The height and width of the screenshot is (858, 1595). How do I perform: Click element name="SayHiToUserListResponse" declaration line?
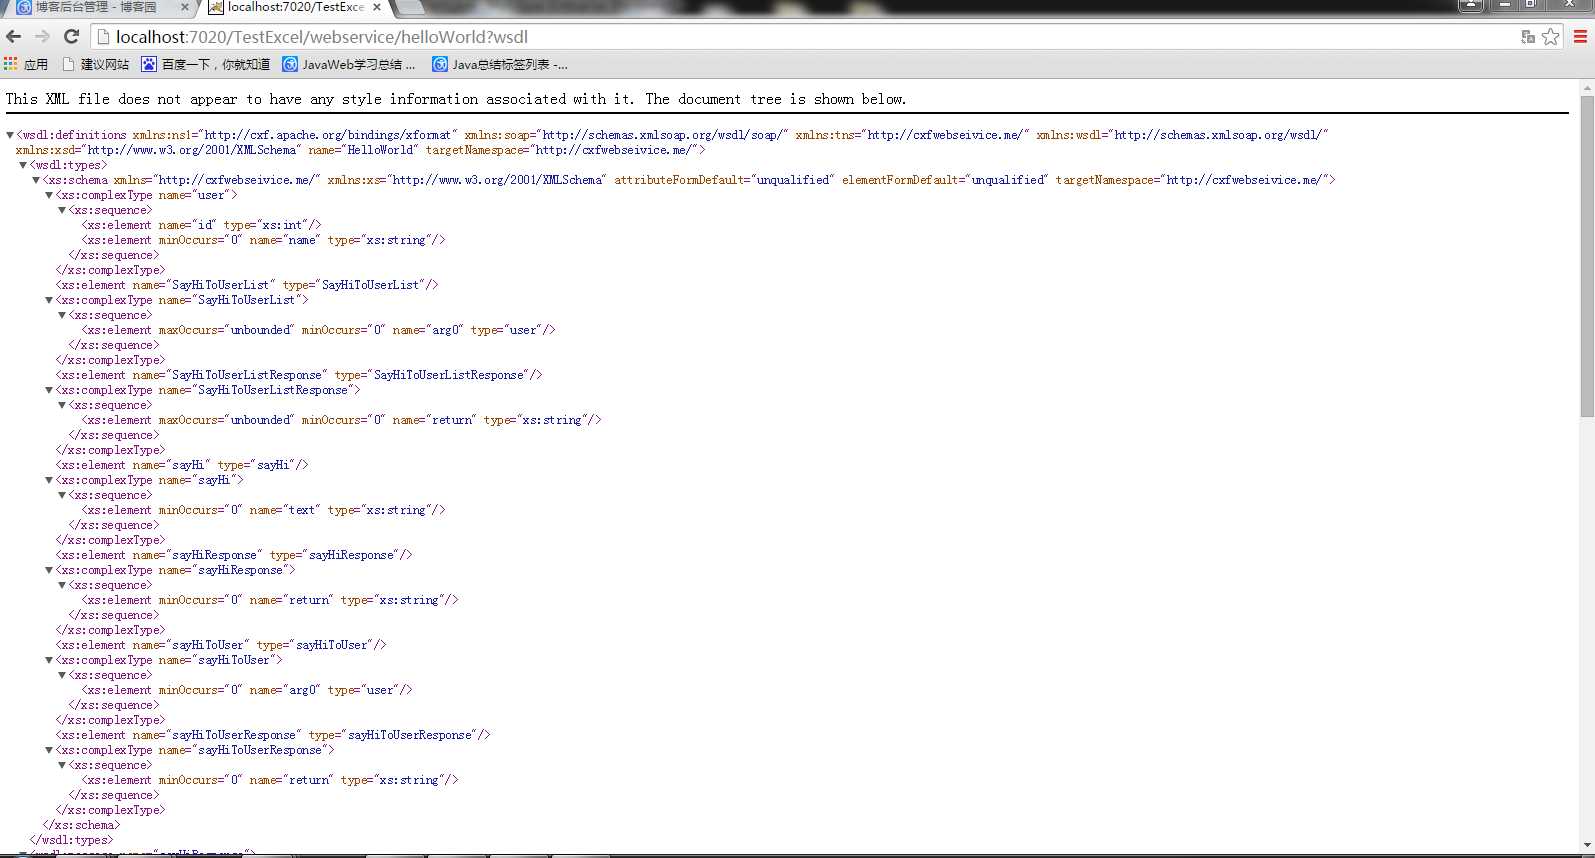[299, 375]
